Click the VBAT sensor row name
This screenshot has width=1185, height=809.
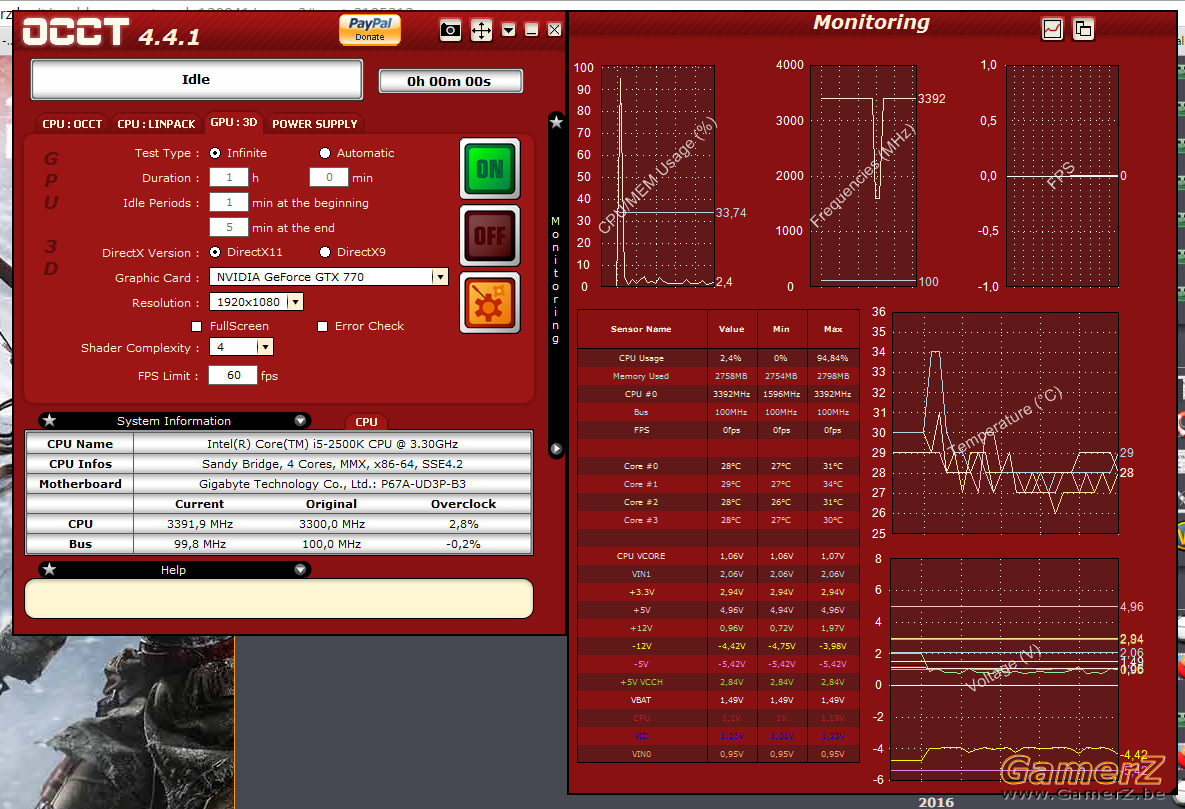(x=641, y=701)
